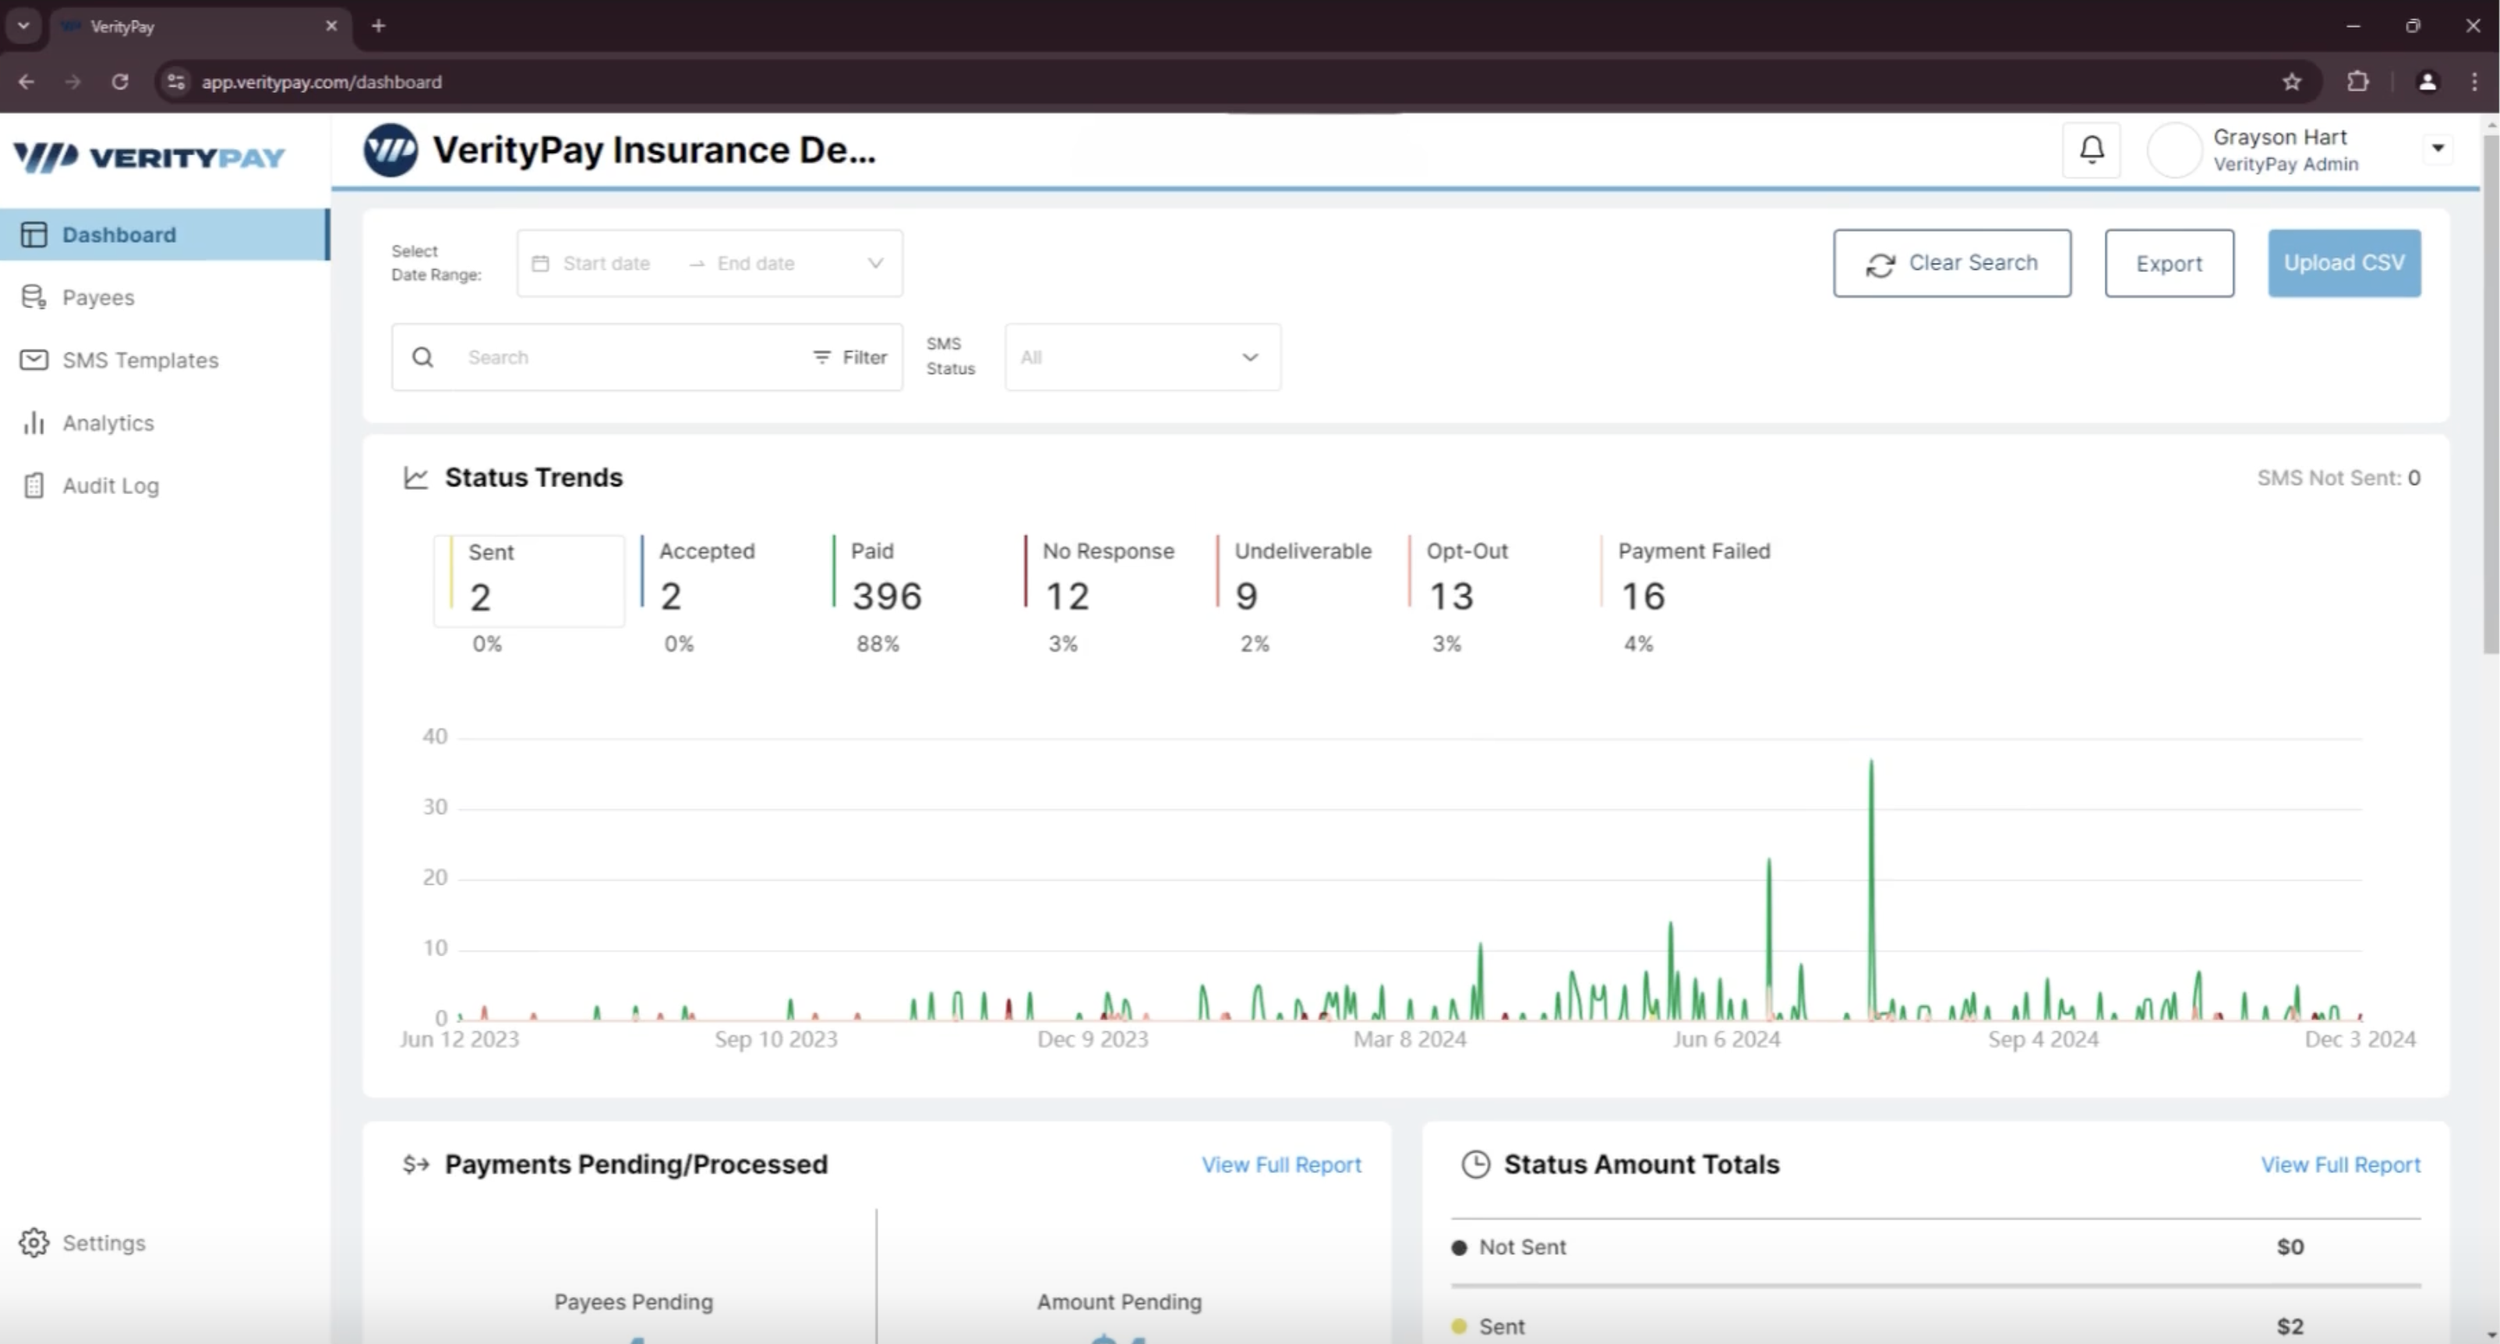
Task: Open the browser extensions puzzle icon
Action: [2357, 82]
